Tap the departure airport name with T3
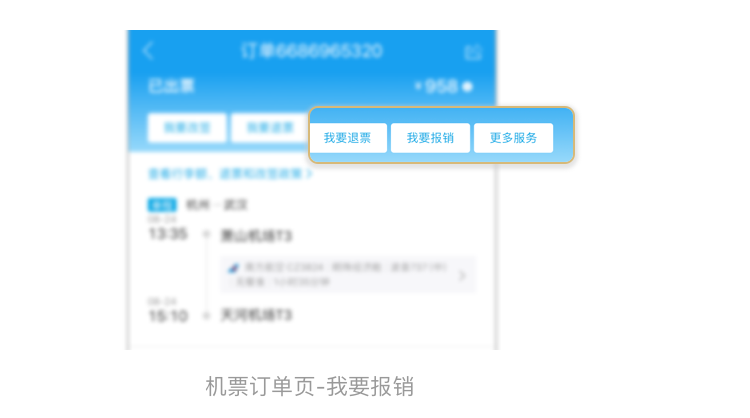Image resolution: width=750 pixels, height=418 pixels. (x=256, y=236)
